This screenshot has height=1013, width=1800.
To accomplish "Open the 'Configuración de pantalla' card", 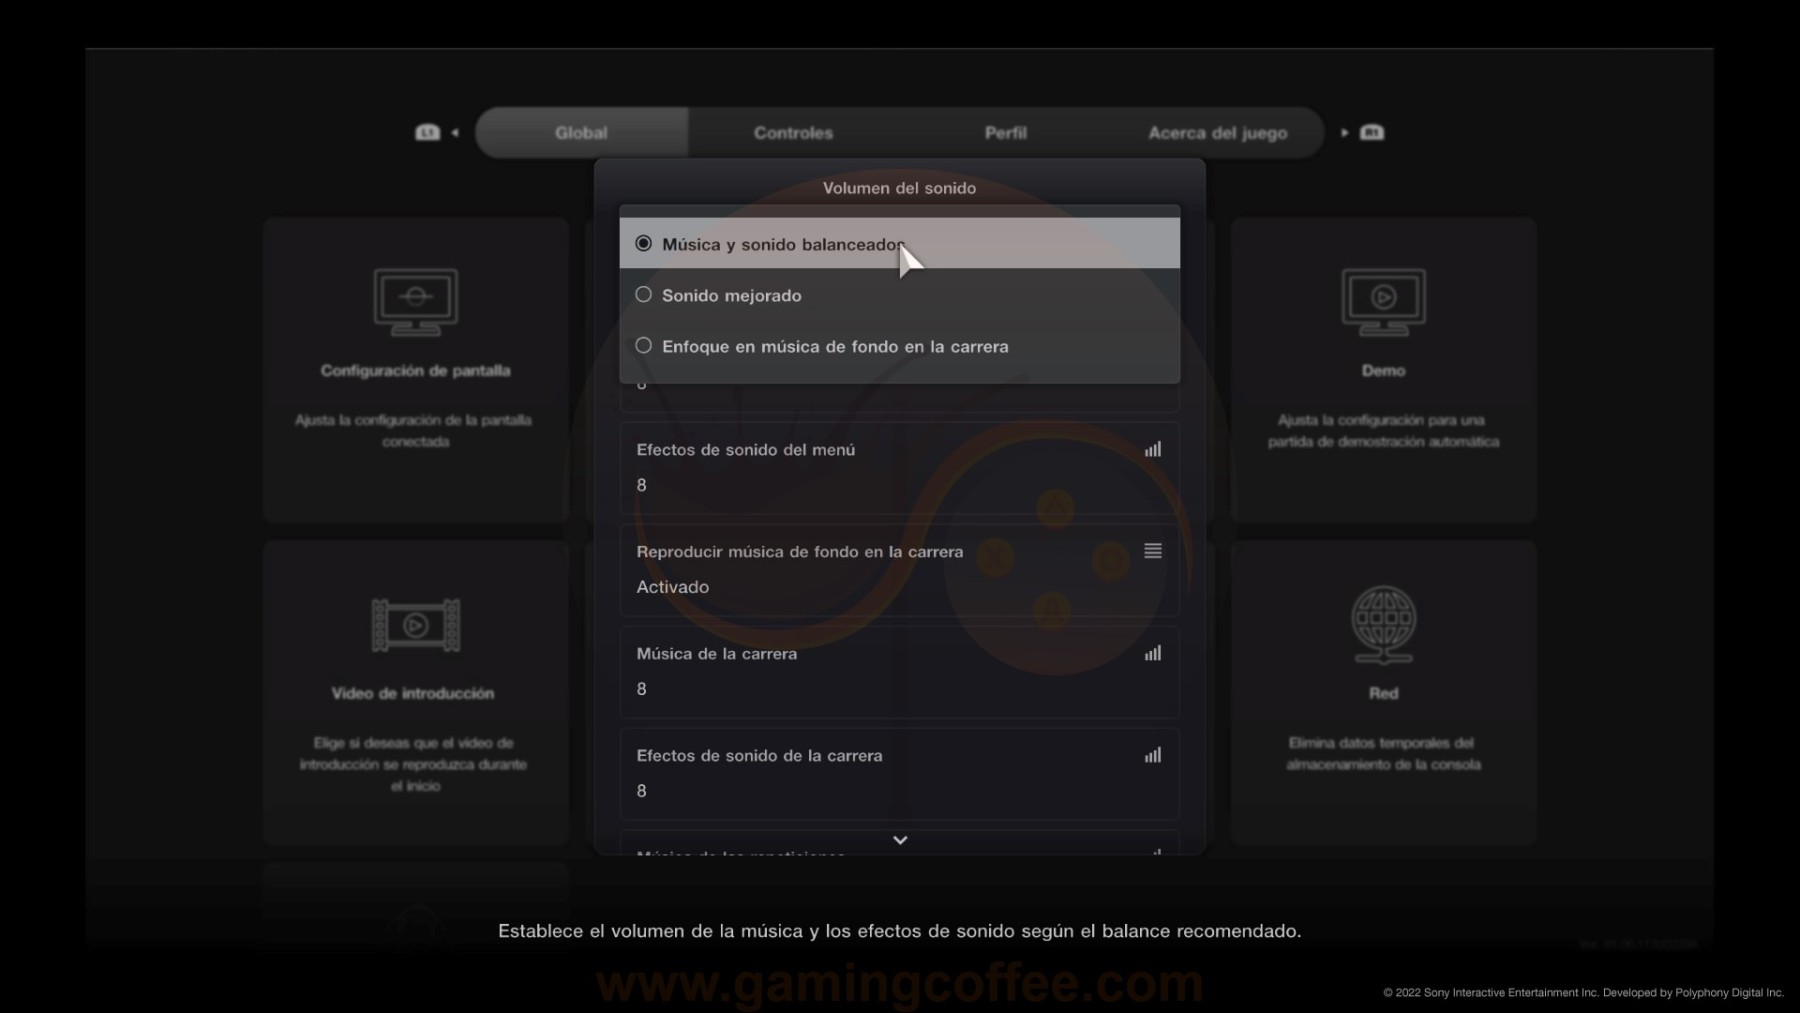I will (x=416, y=369).
